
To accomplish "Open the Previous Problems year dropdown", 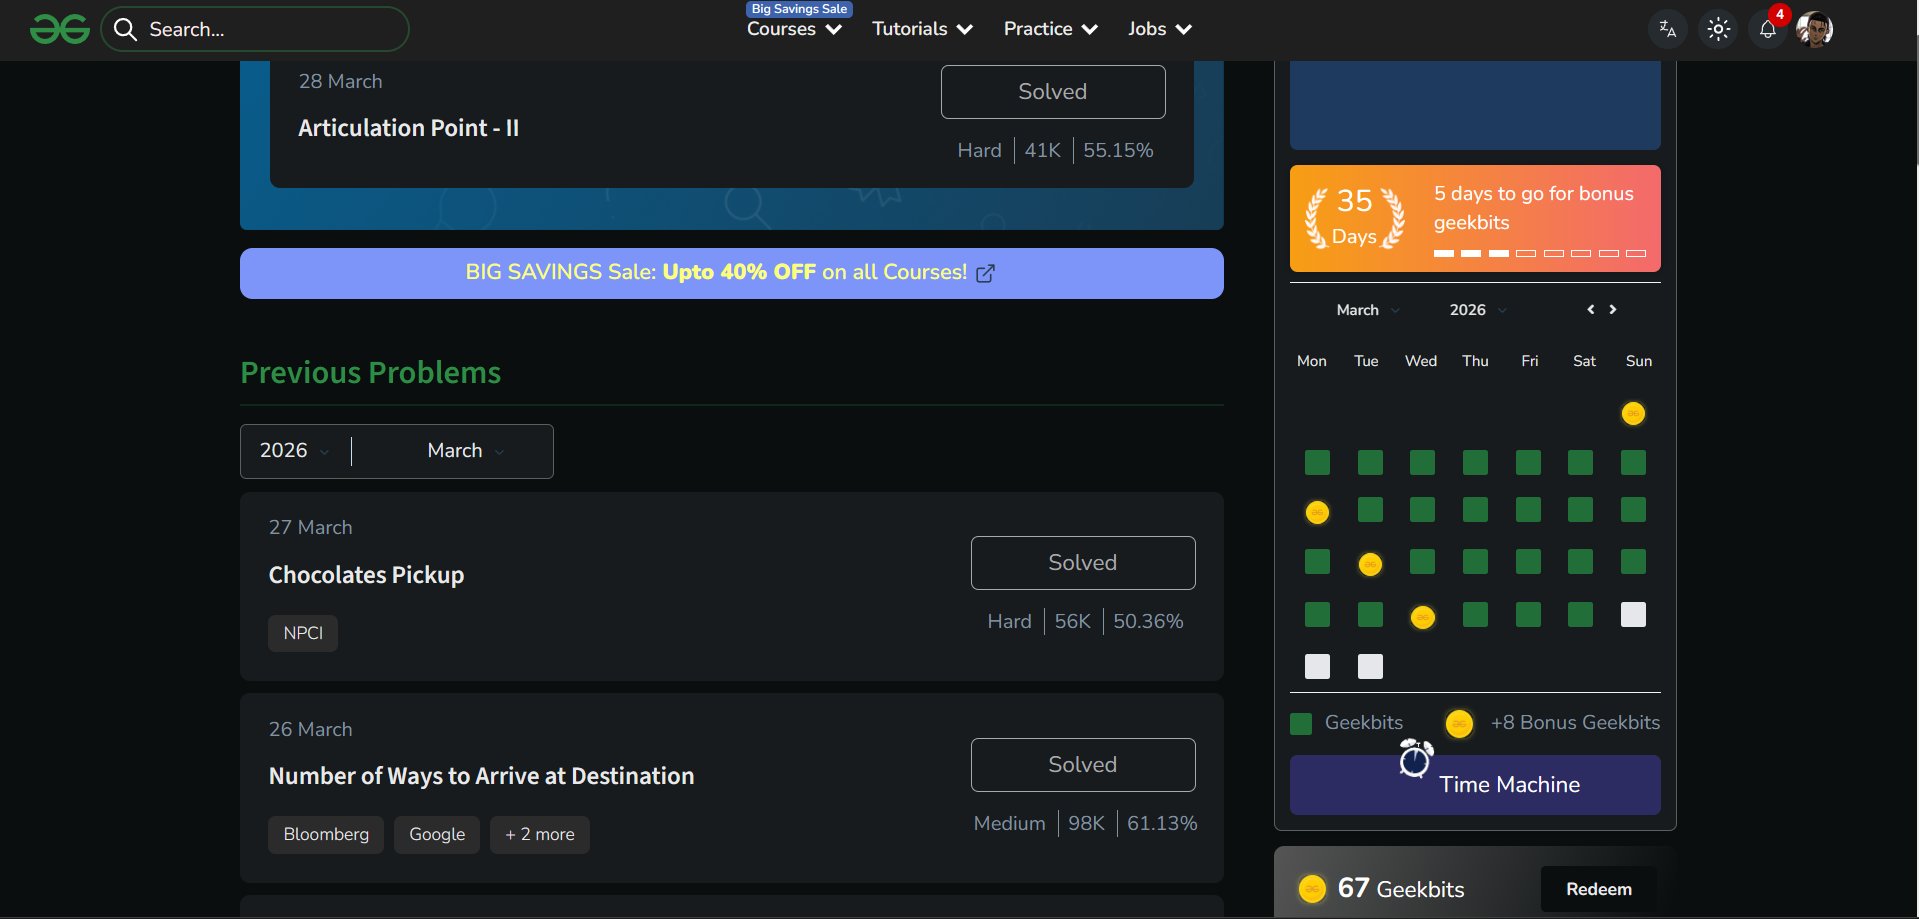I will [x=295, y=451].
